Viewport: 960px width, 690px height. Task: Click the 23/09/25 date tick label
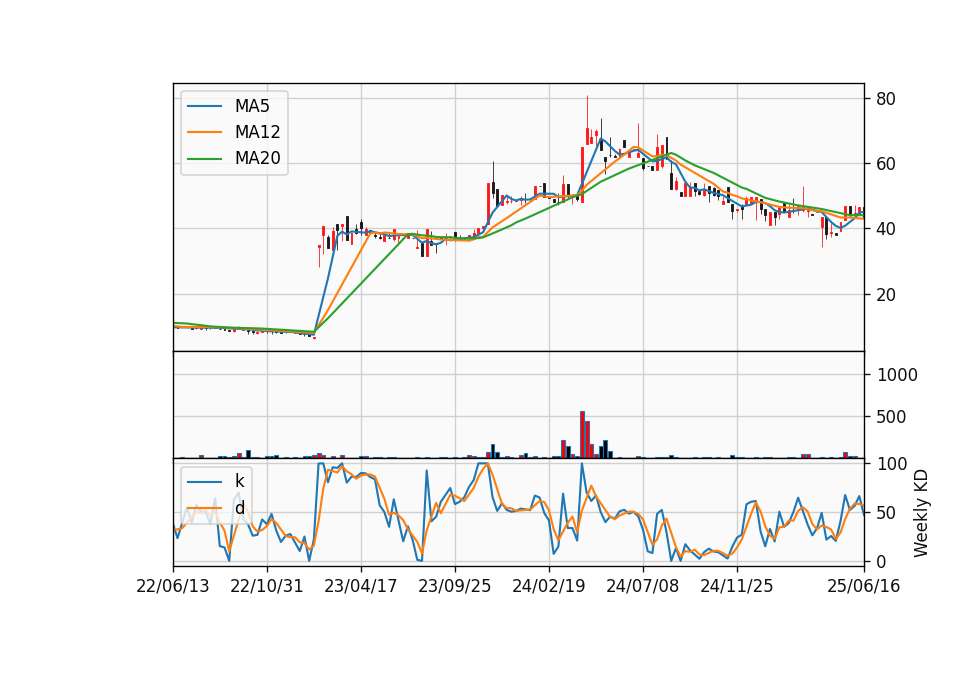(455, 586)
